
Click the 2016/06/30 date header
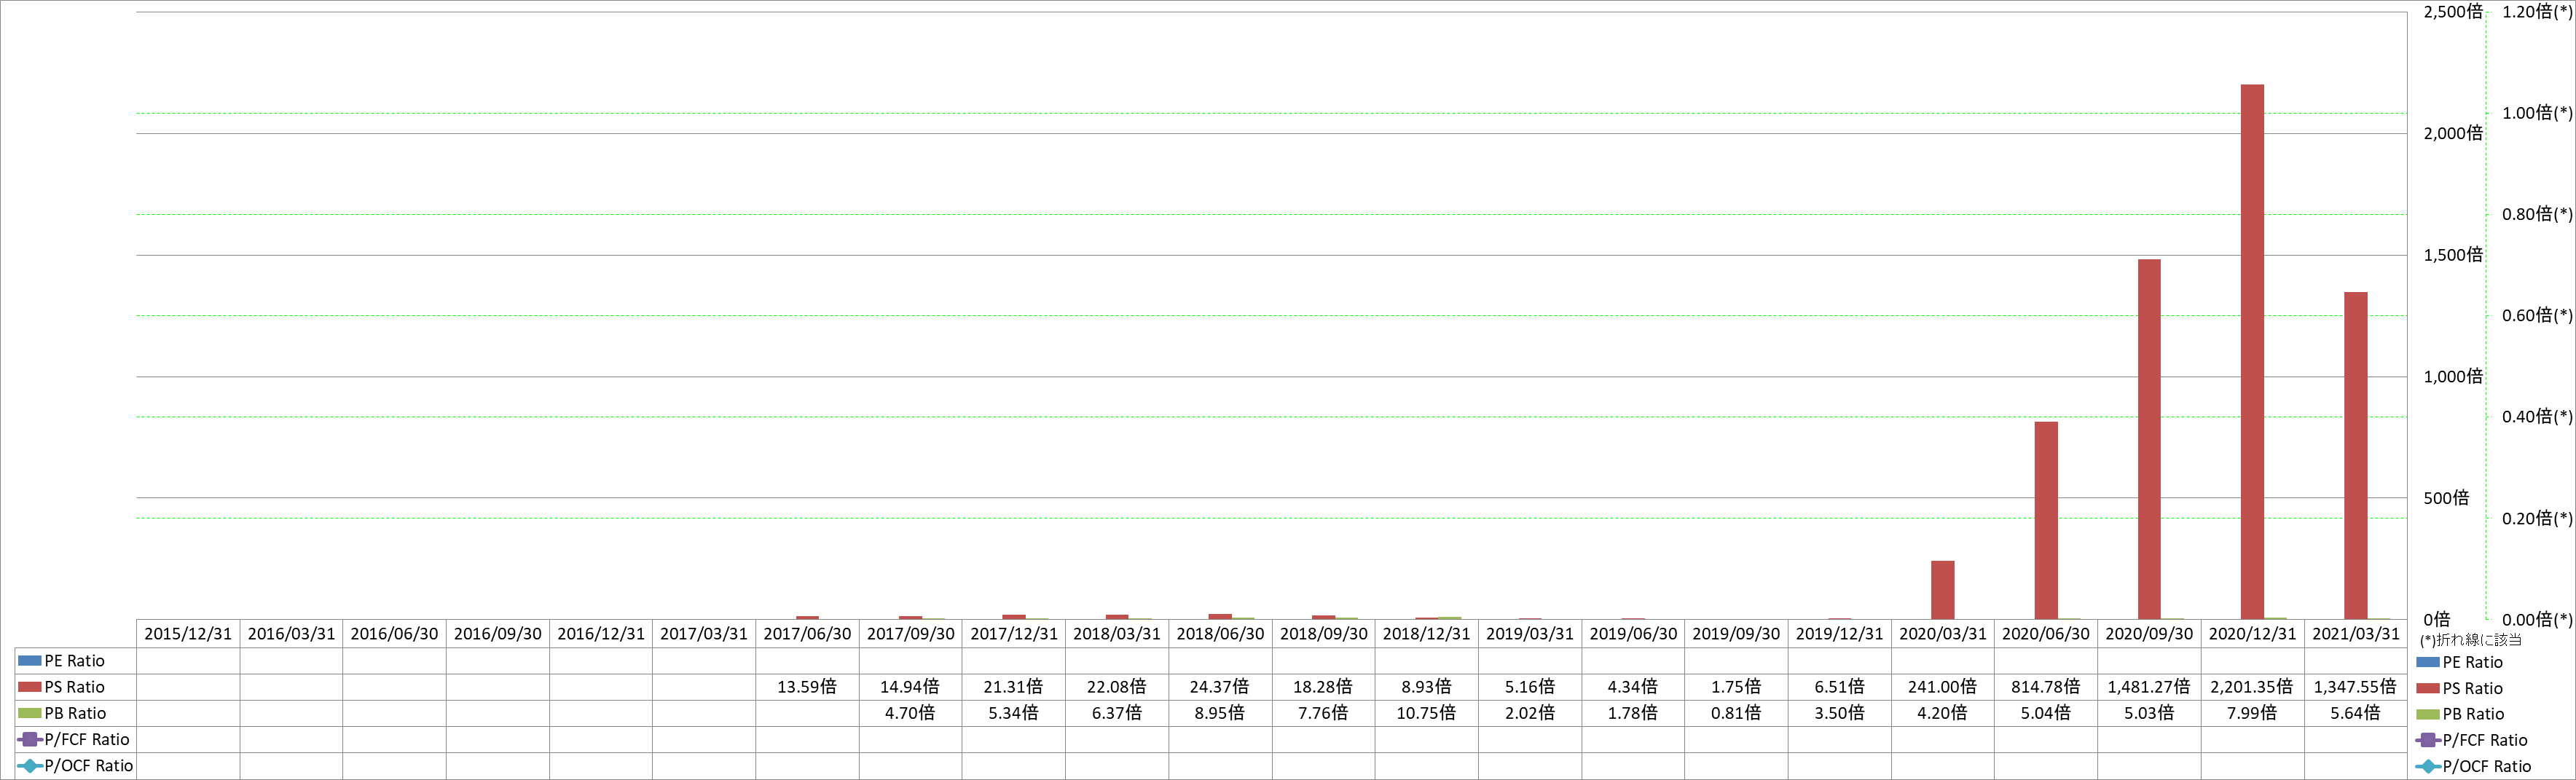394,634
